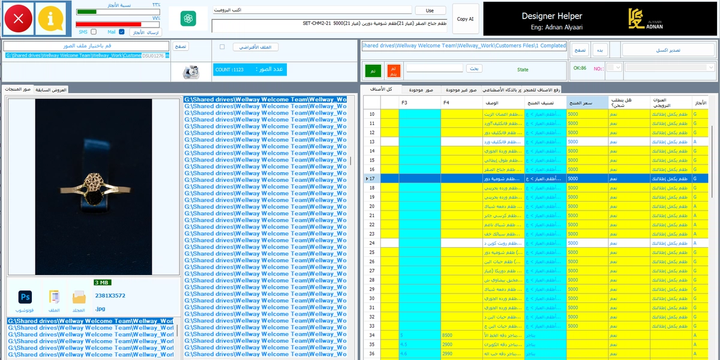
Task: Click the green achievement progress bar
Action: coord(118,12)
